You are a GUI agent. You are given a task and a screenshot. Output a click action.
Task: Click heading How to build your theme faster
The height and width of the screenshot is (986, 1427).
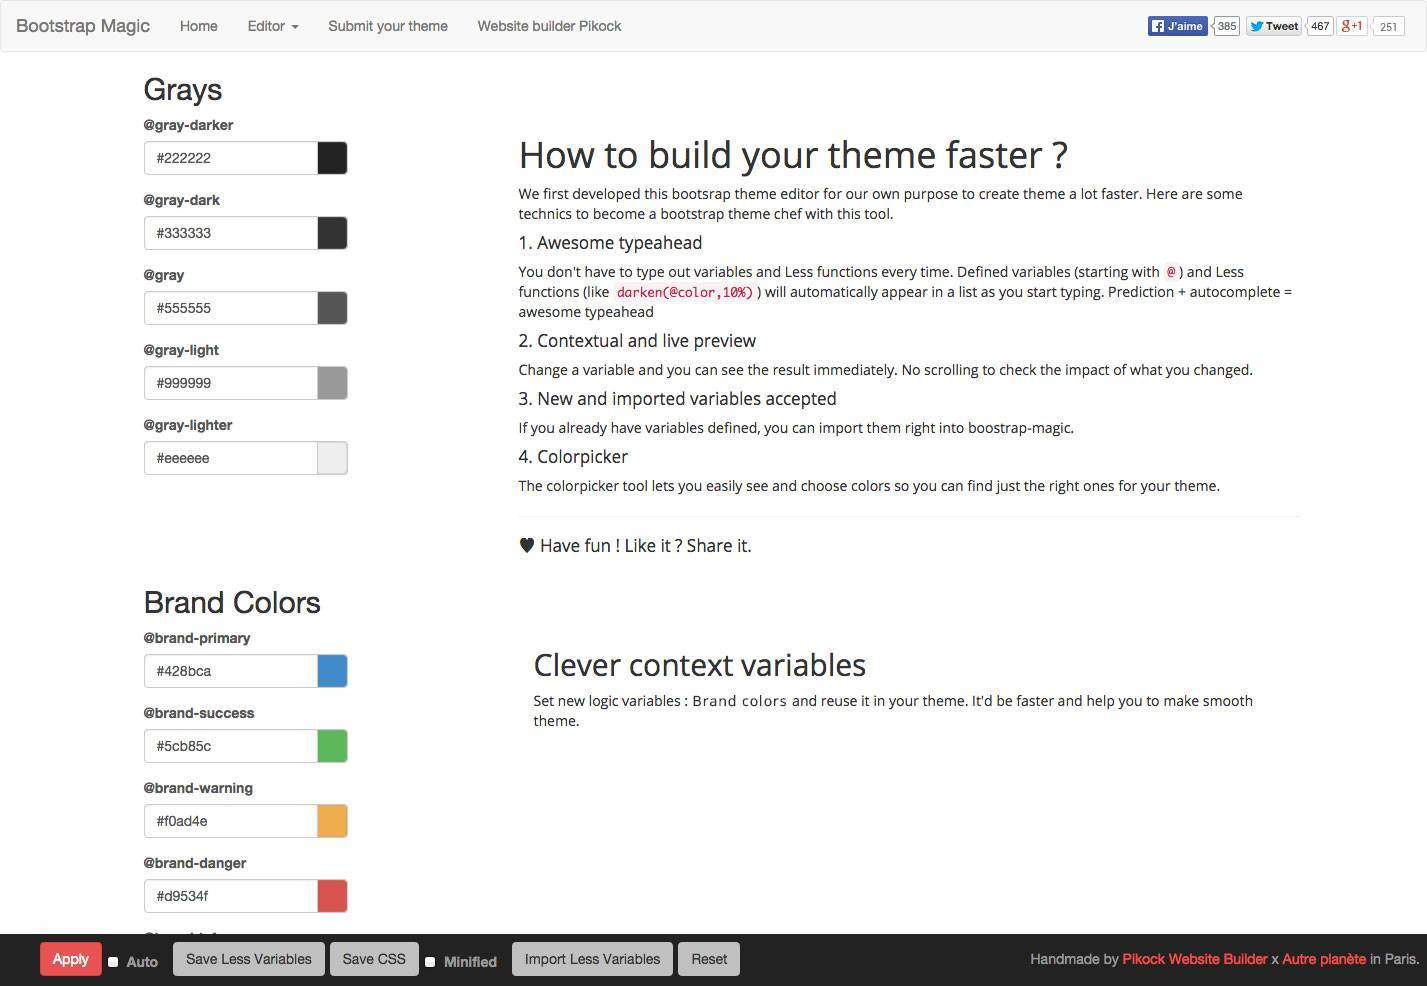[793, 155]
